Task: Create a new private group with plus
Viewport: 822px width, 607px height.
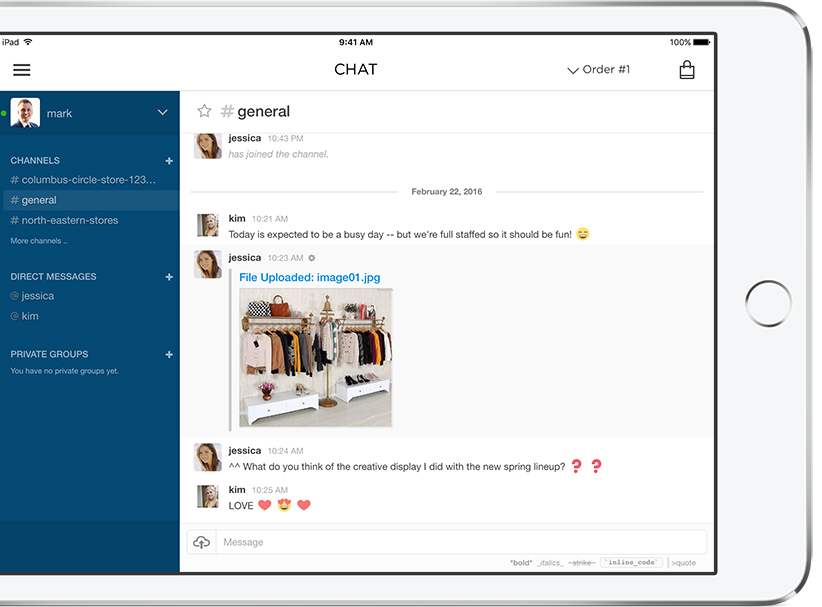Action: (169, 355)
